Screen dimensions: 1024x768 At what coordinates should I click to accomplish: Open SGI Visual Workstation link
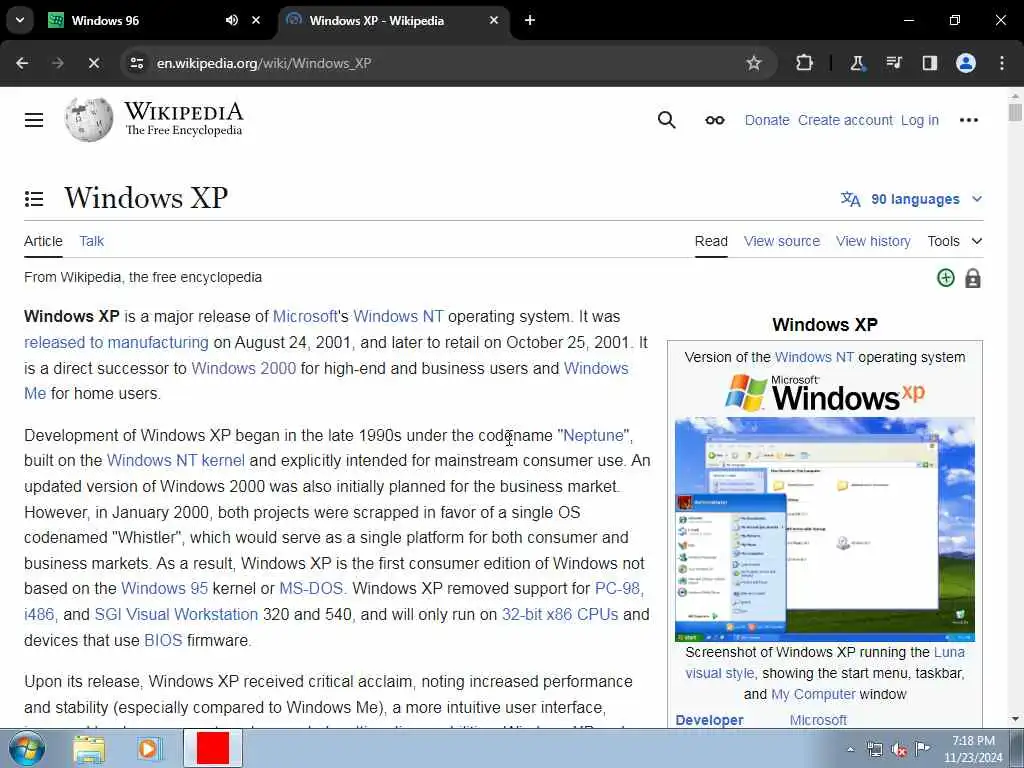pyautogui.click(x=176, y=615)
